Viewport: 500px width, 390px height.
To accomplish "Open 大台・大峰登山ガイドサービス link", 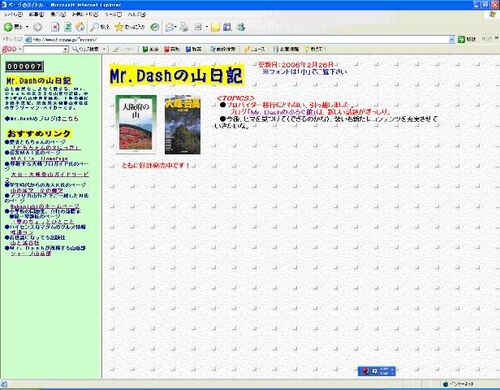I will [x=50, y=174].
